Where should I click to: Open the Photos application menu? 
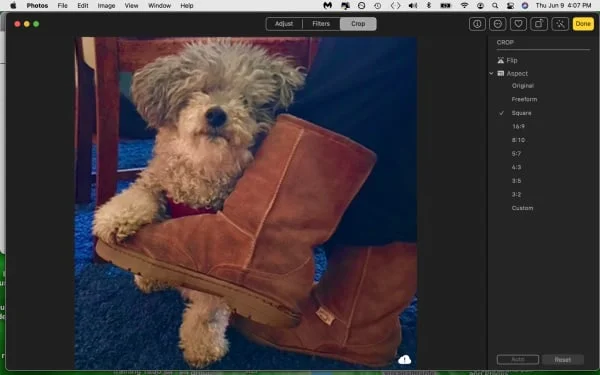coord(37,5)
